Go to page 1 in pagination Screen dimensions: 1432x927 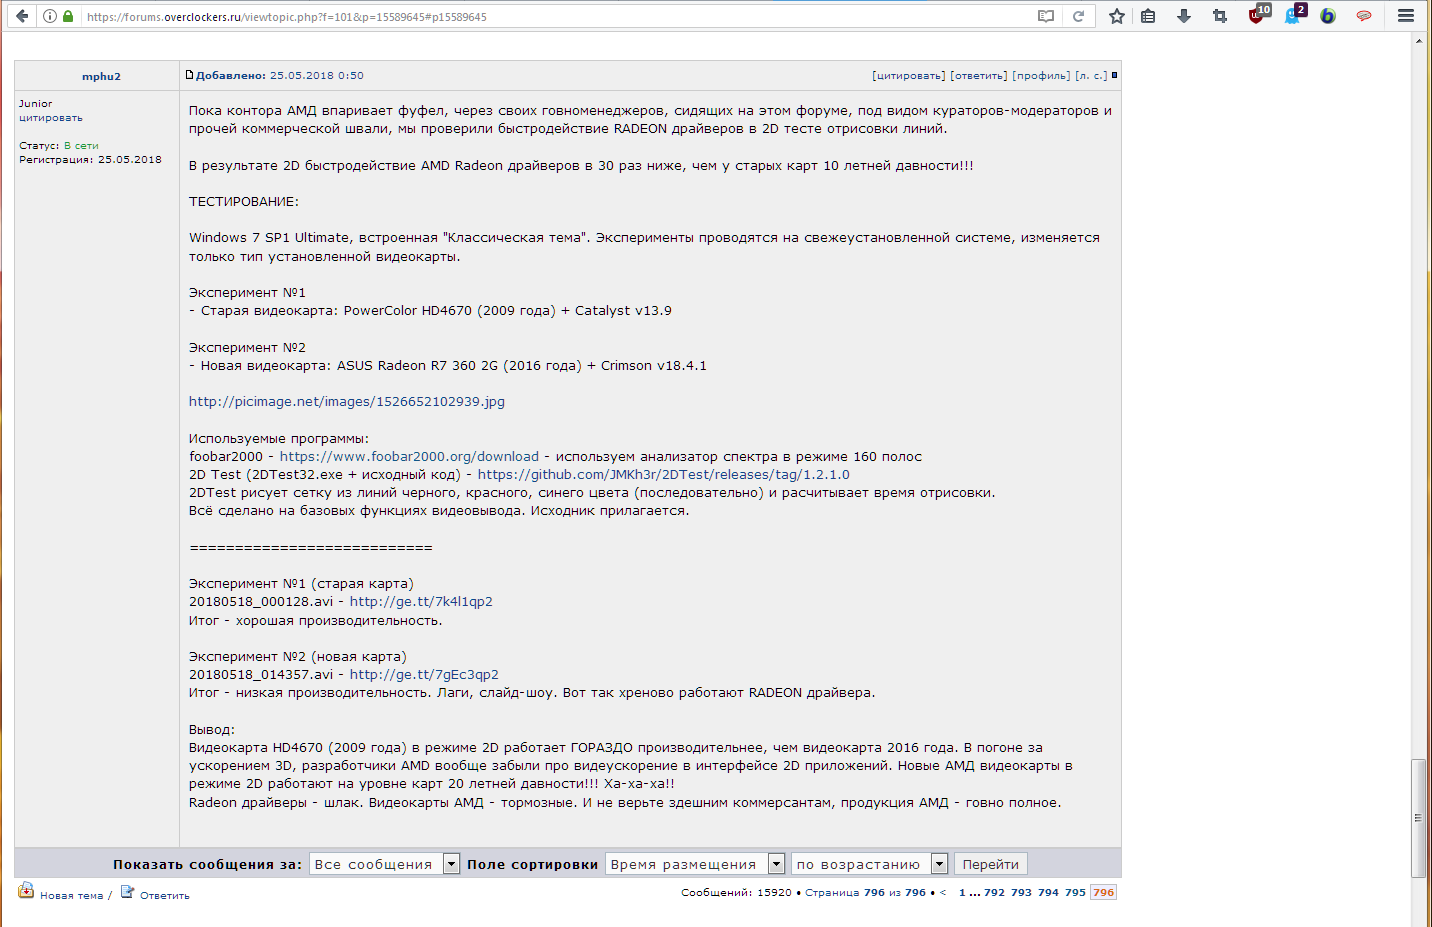[962, 892]
